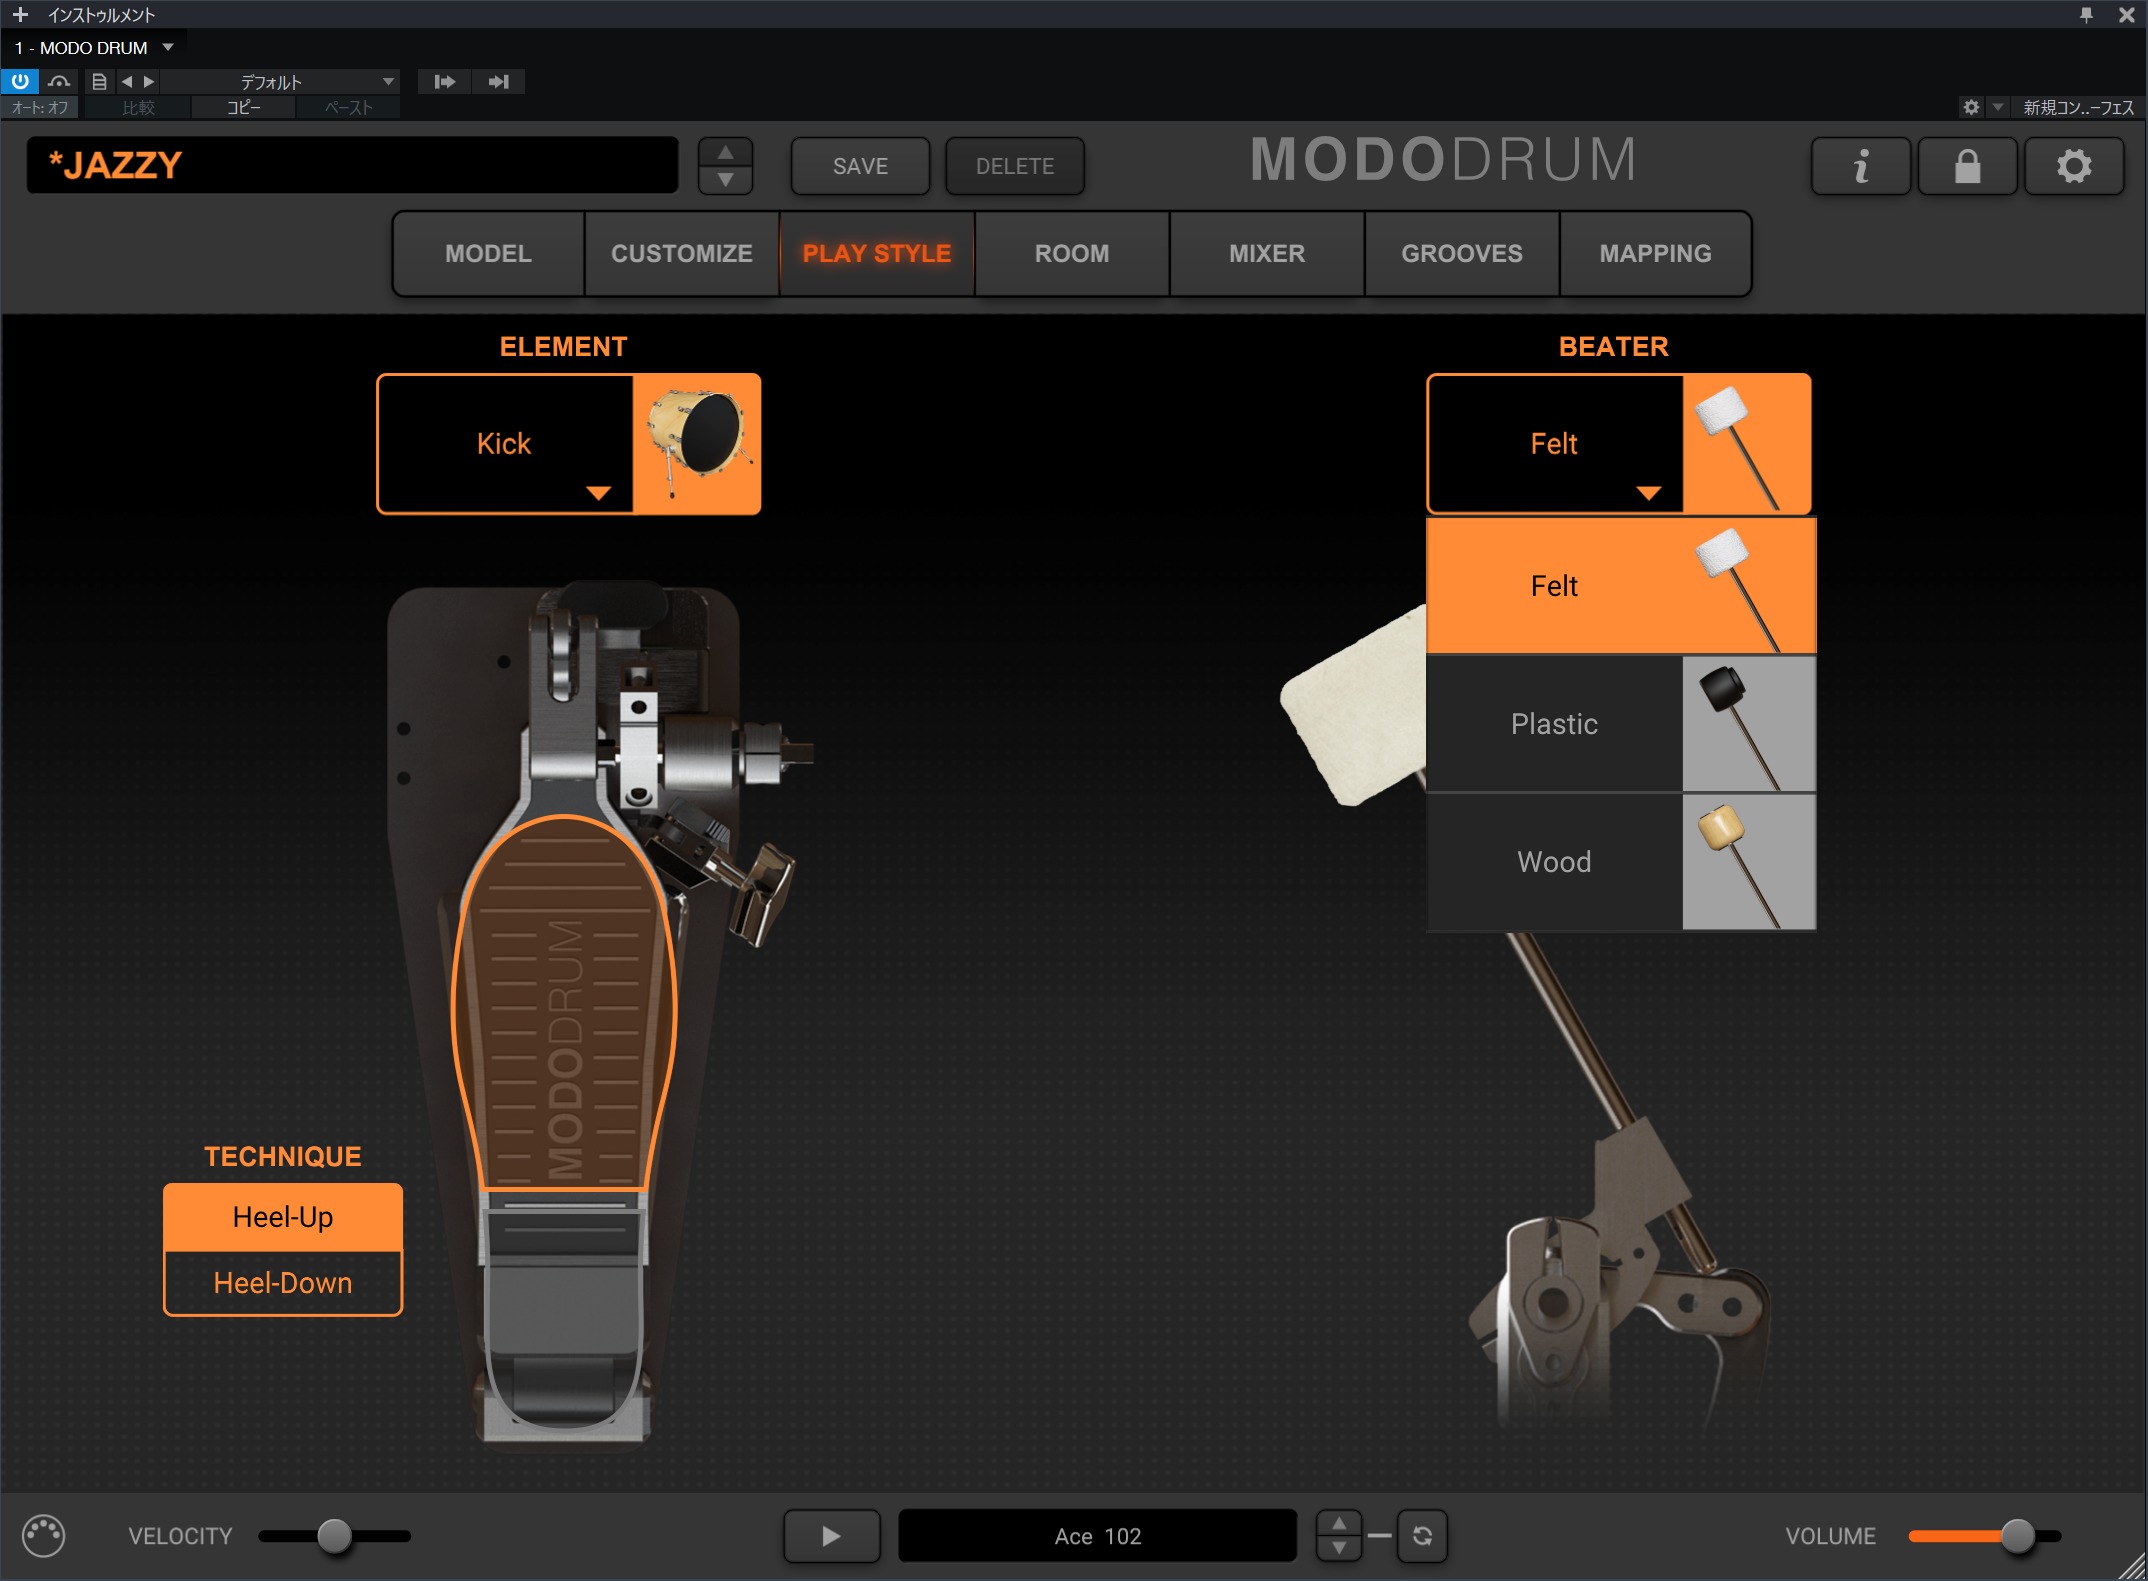The image size is (2148, 1581).
Task: Switch to the CUSTOMIZE tab
Action: [682, 253]
